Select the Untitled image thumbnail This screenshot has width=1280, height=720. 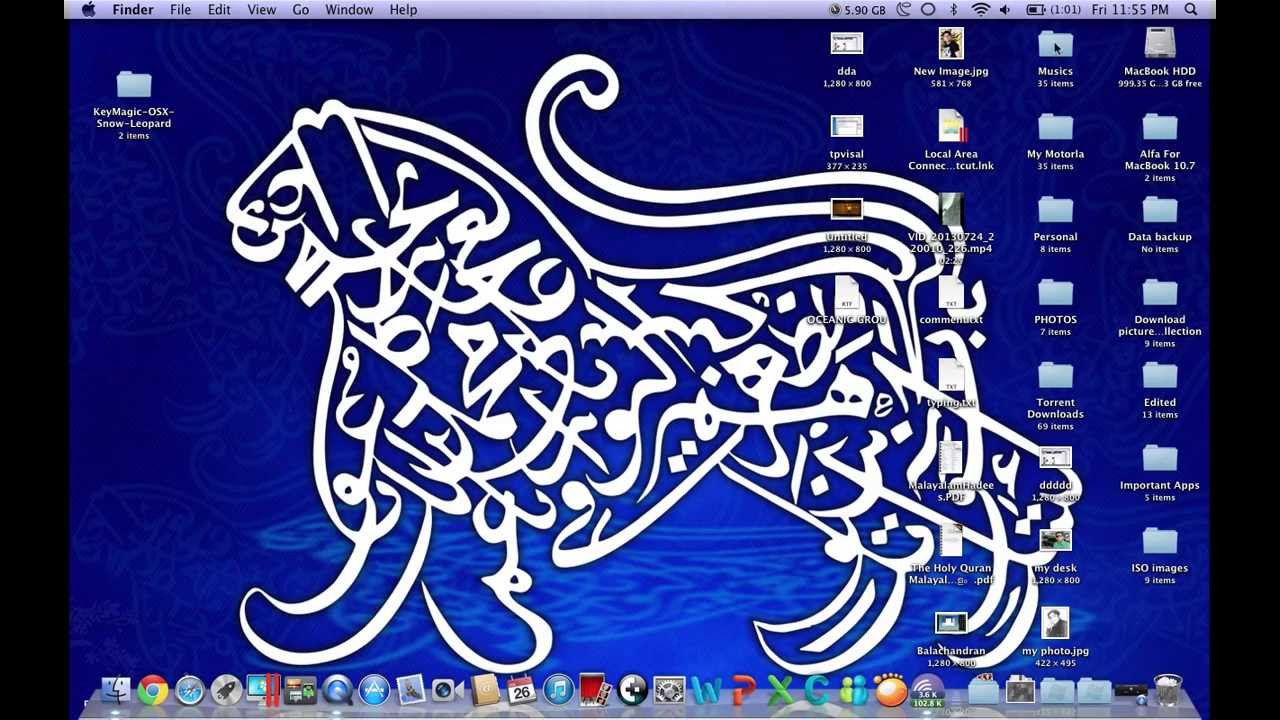(x=847, y=210)
